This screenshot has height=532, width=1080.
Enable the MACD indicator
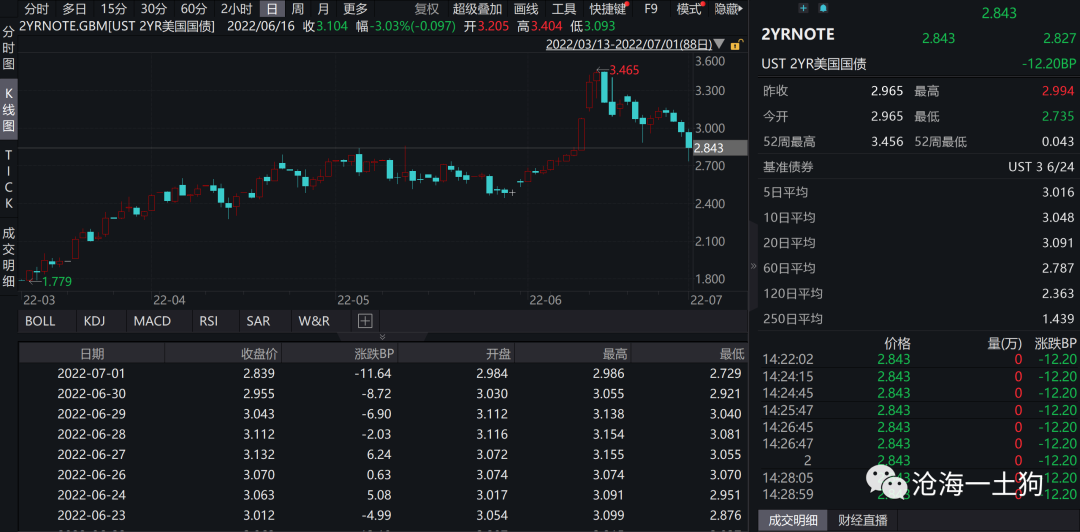click(x=152, y=321)
